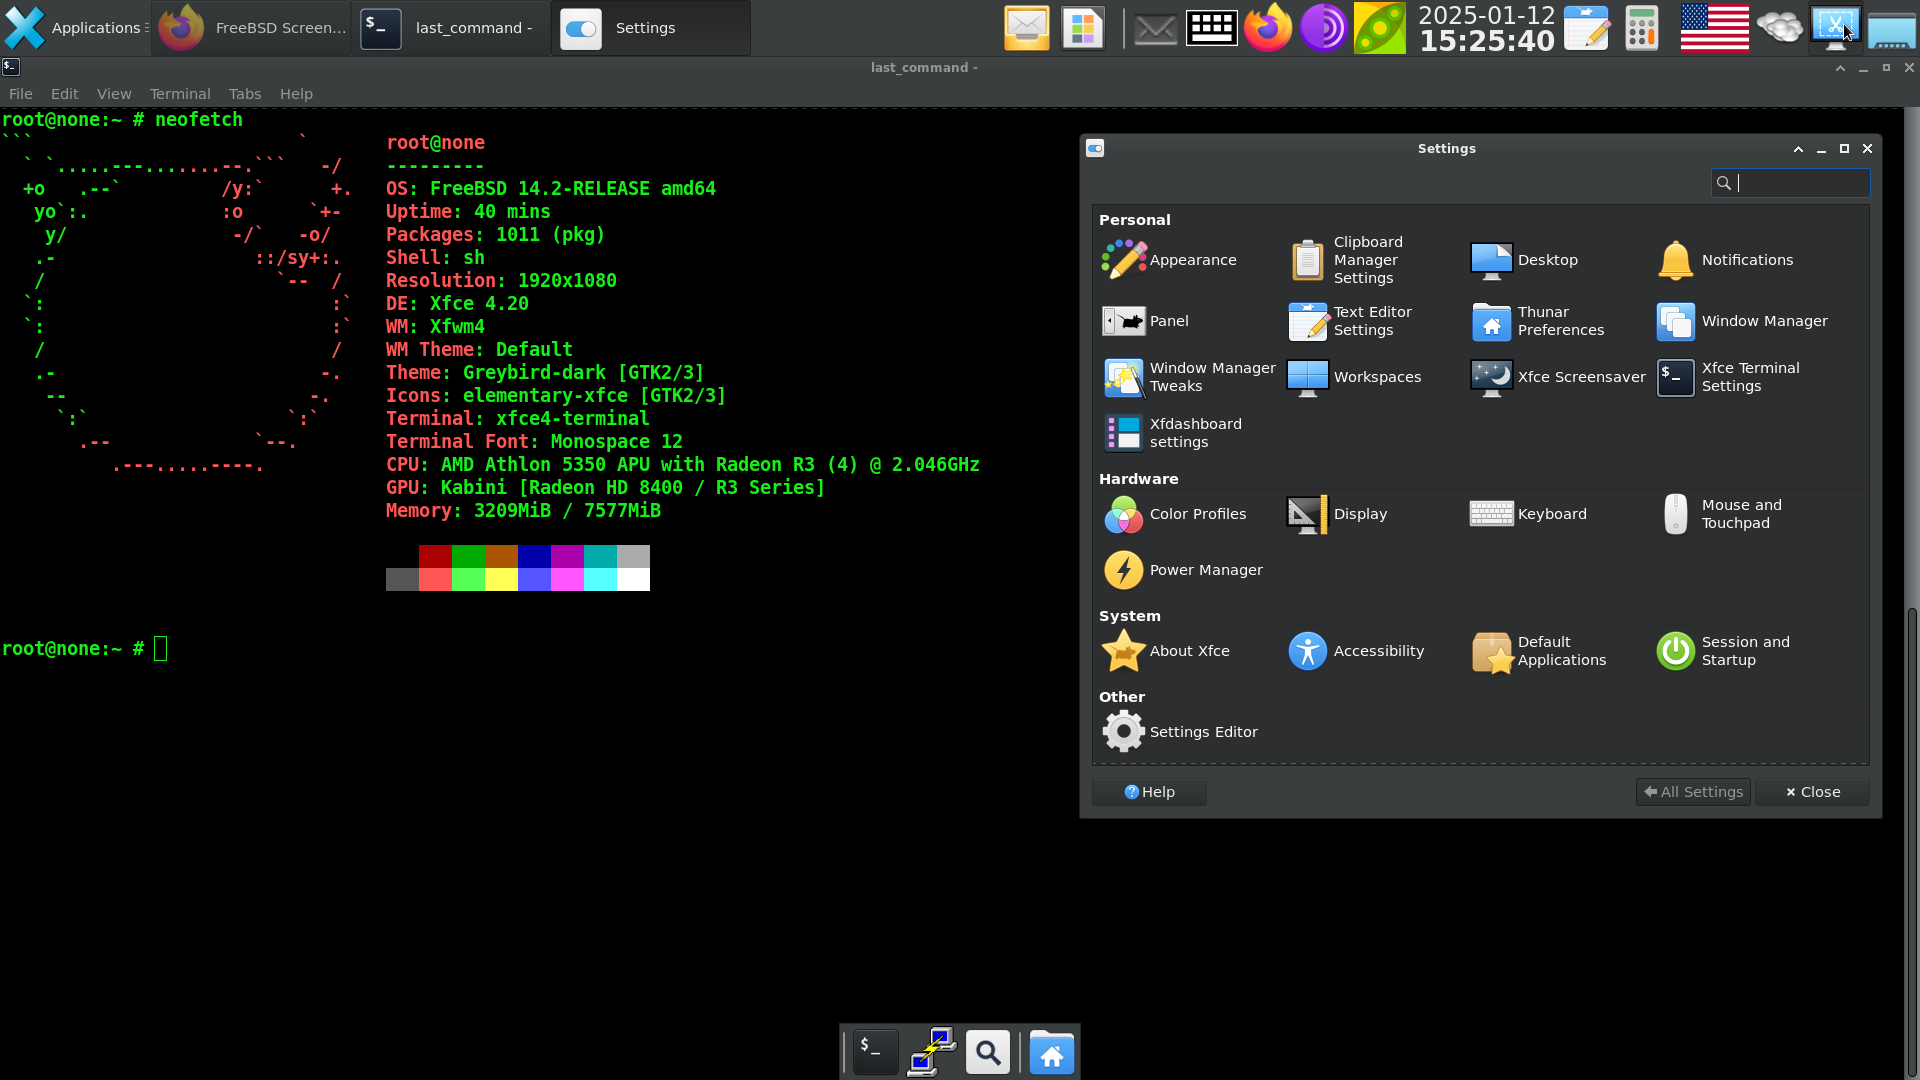Screen dimensions: 1920x1080
Task: Open the terminal View menu
Action: click(114, 94)
